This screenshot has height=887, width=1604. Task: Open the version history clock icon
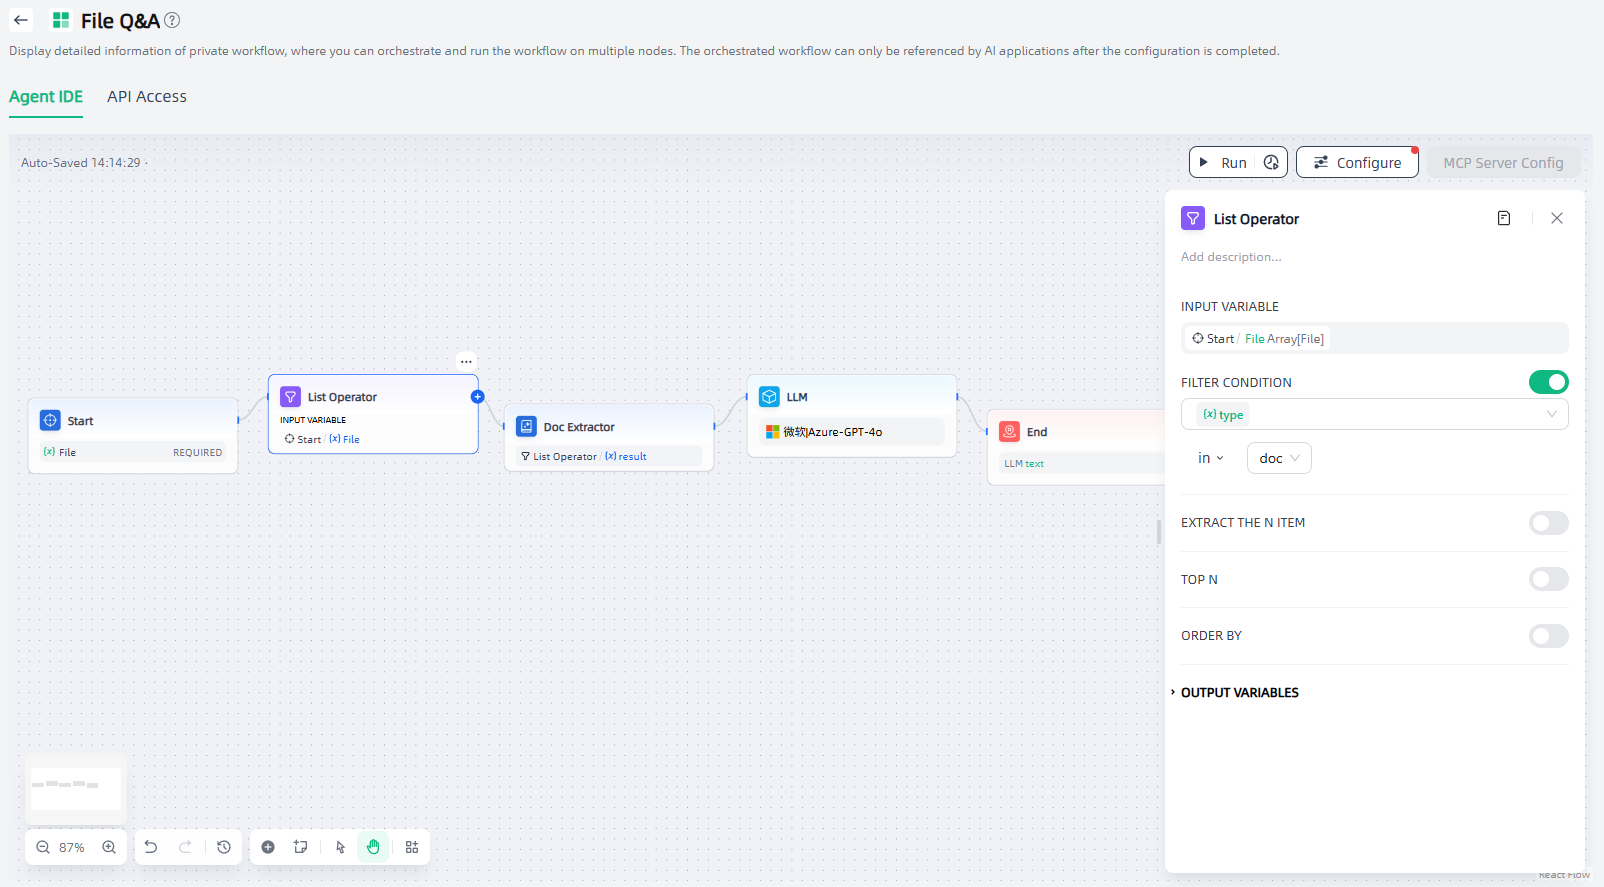pyautogui.click(x=224, y=847)
